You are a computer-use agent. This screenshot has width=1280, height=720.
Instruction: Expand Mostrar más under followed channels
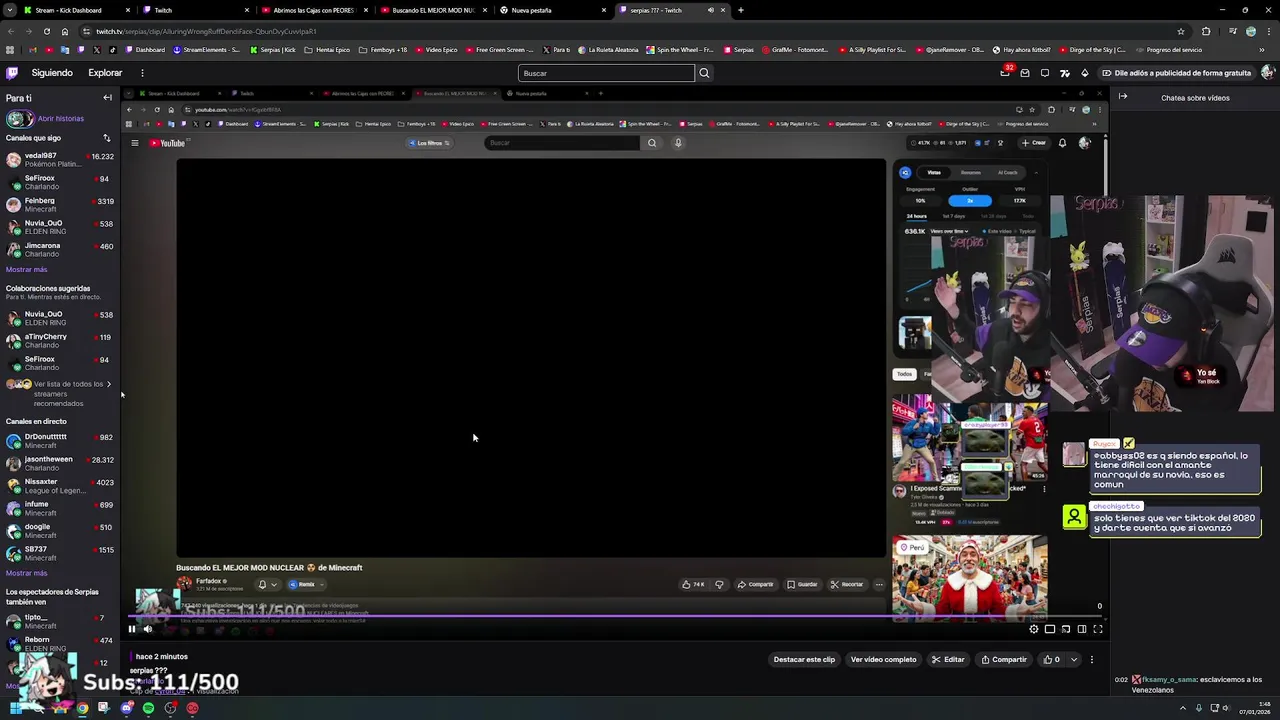click(27, 270)
